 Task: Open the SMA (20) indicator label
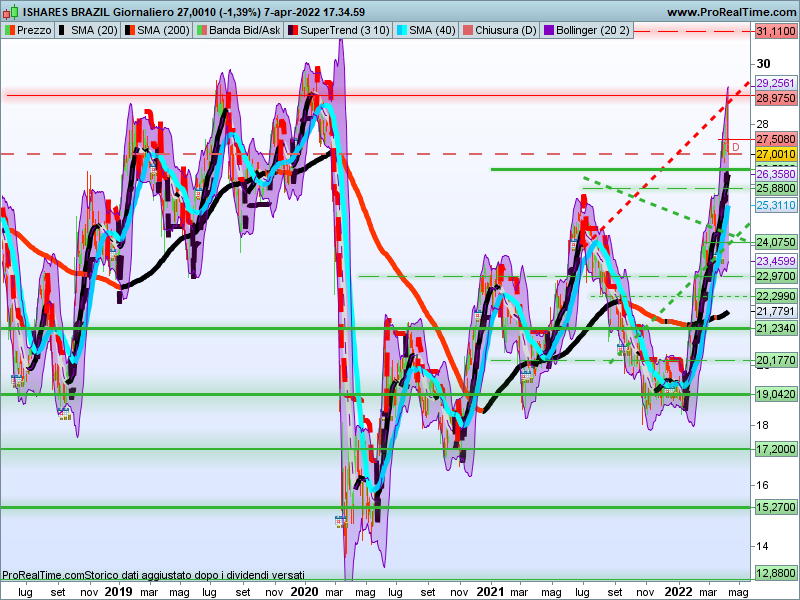[x=94, y=31]
